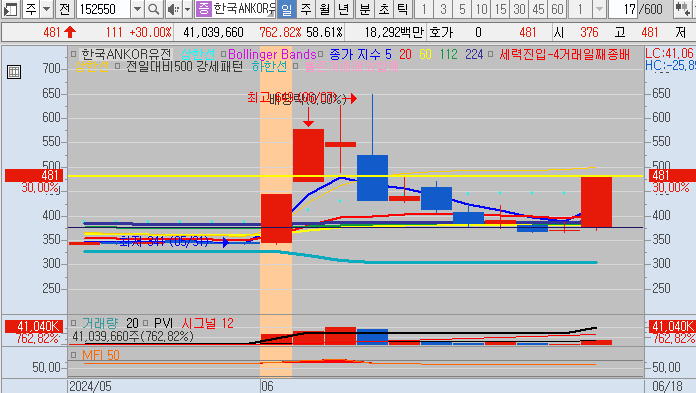
Task: Click the speaker sound icon
Action: pos(173,9)
